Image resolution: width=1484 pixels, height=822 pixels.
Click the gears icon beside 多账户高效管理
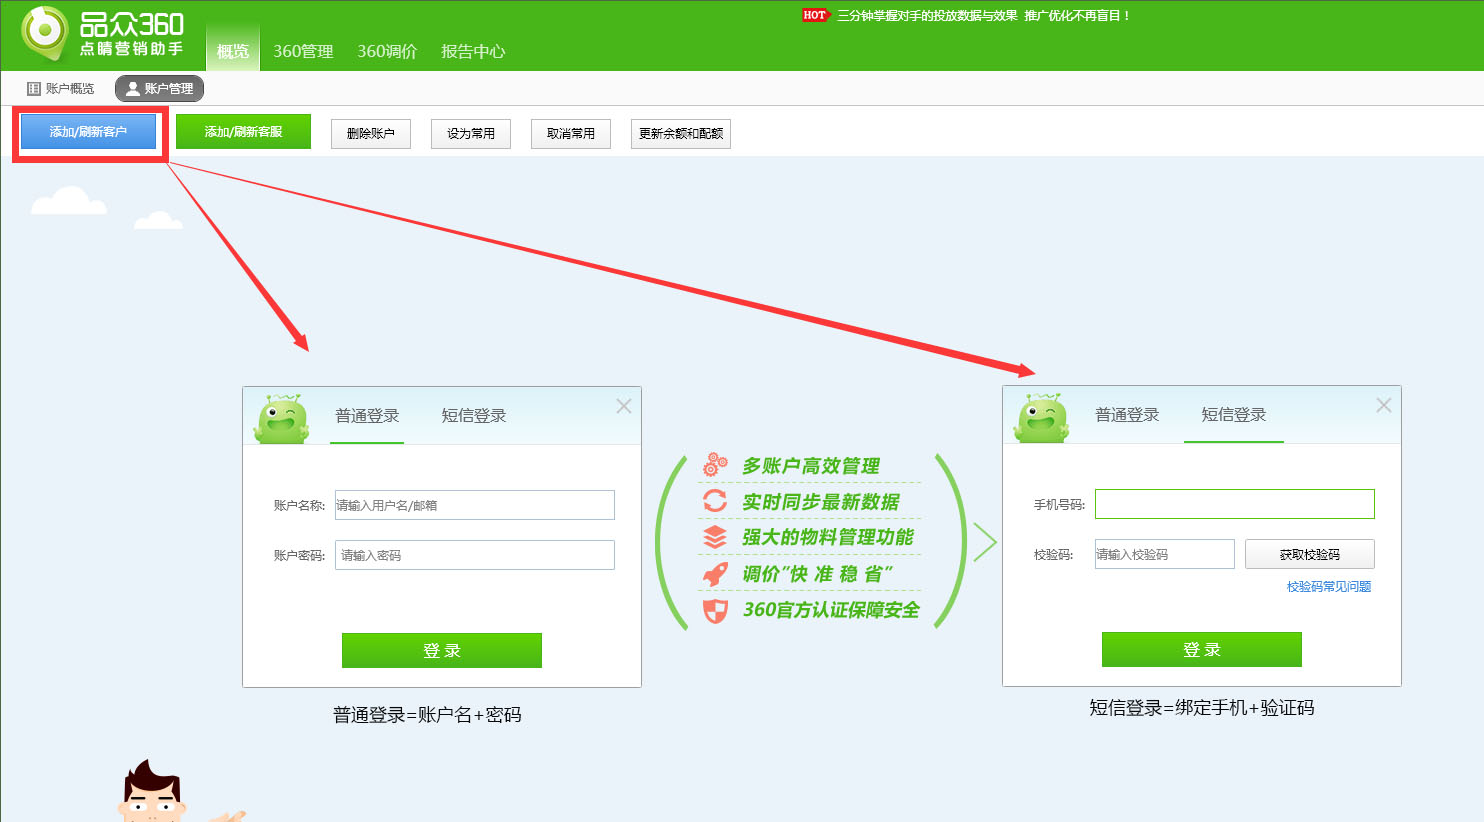click(x=717, y=464)
